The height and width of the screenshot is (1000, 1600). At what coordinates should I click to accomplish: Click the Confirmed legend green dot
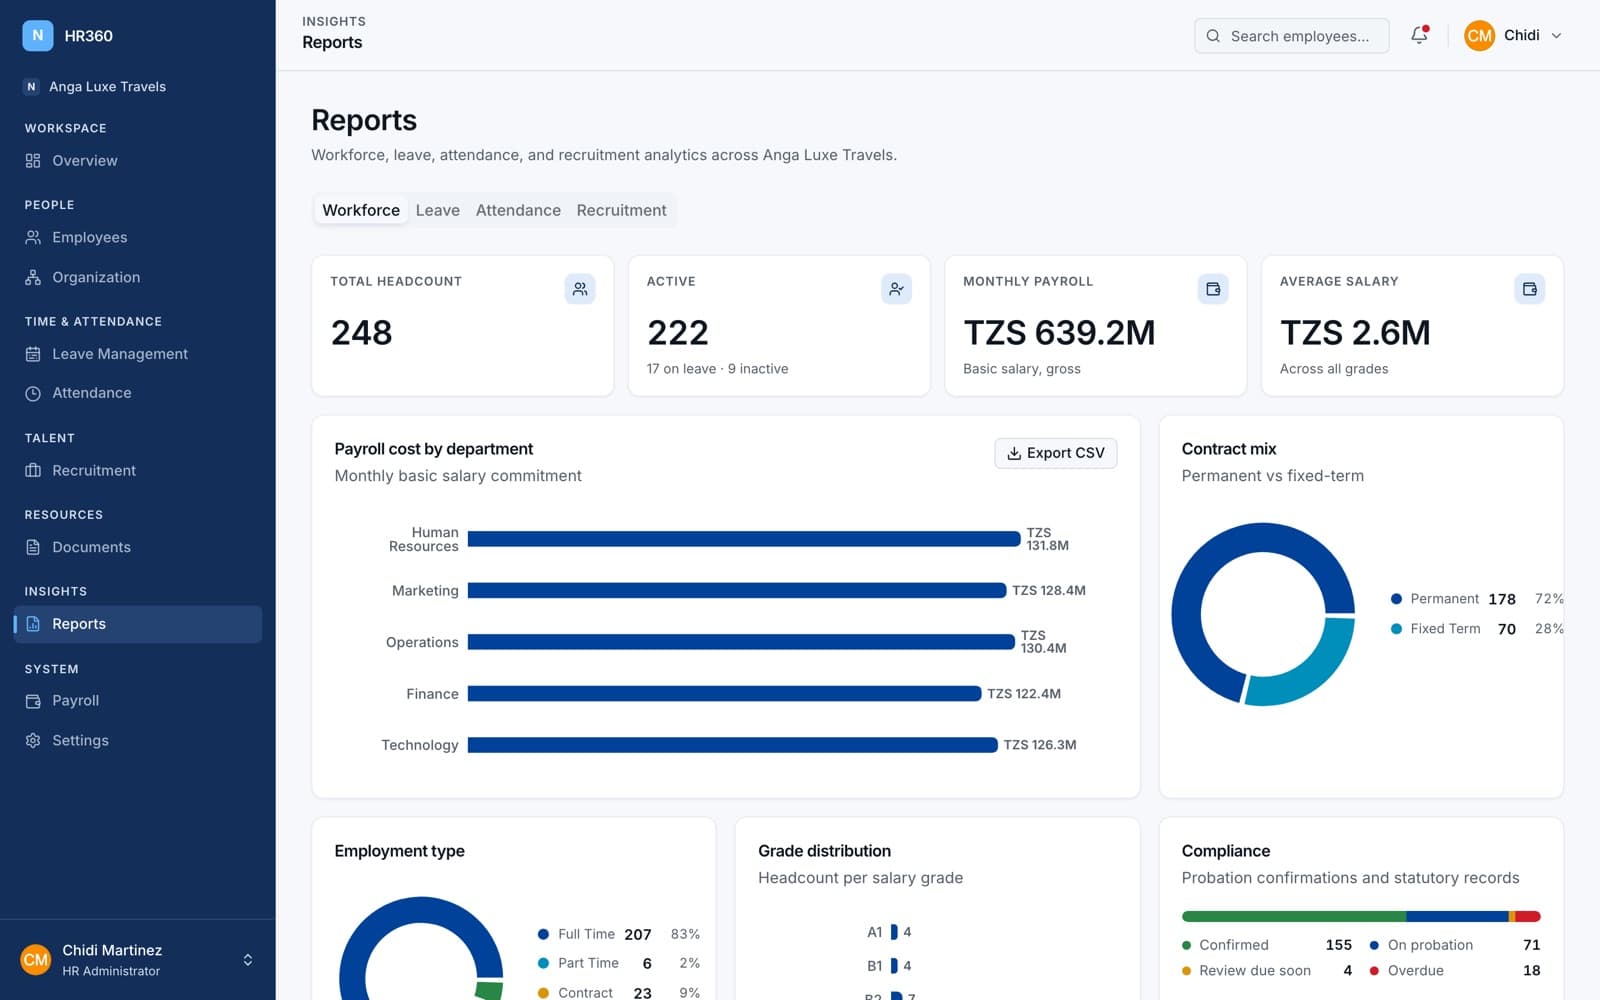1187,945
